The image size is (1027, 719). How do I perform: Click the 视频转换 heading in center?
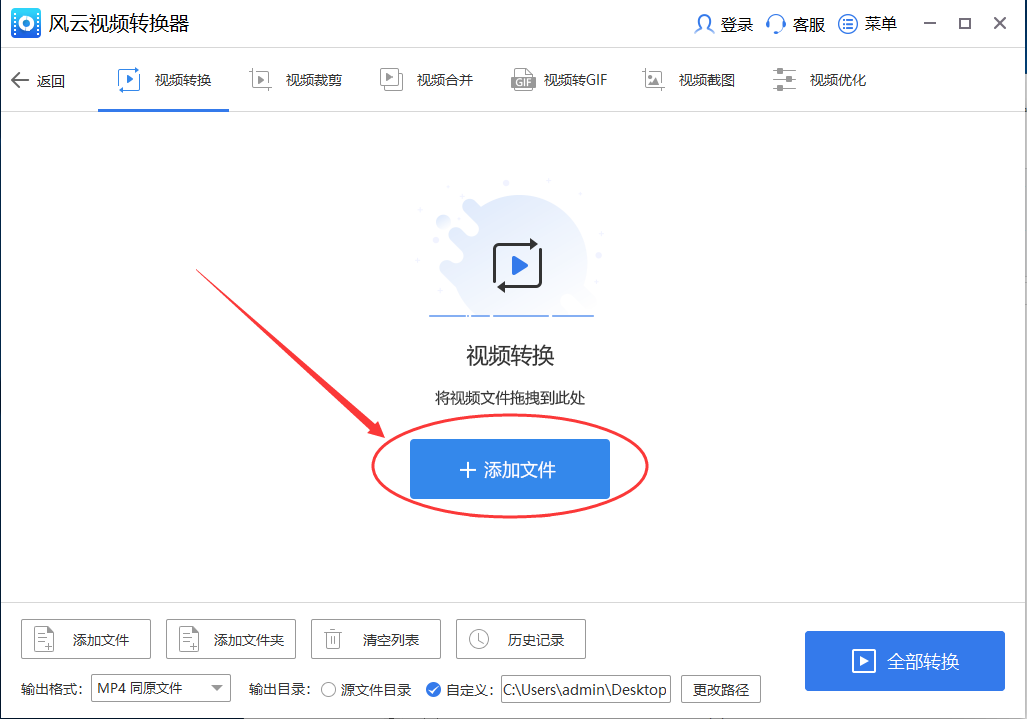coord(510,356)
